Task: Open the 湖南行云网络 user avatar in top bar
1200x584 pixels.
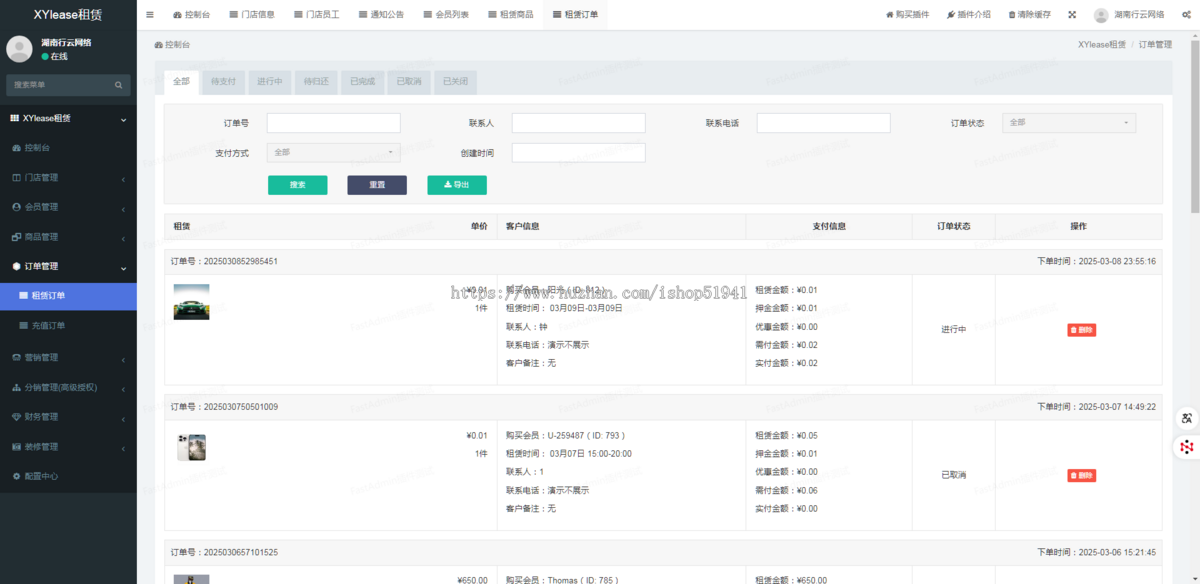Action: point(1101,15)
